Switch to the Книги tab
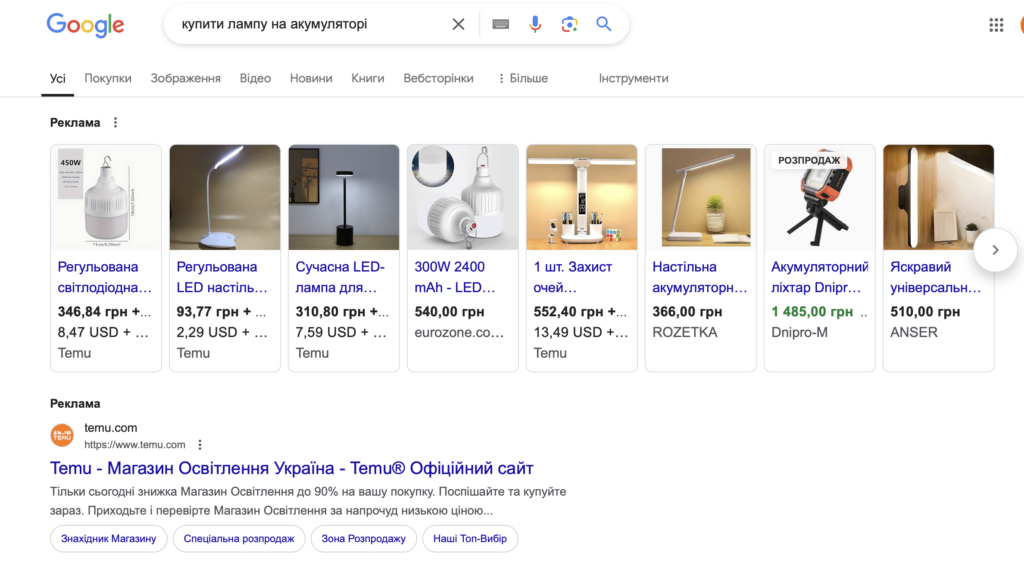The width and height of the screenshot is (1024, 568). click(368, 78)
